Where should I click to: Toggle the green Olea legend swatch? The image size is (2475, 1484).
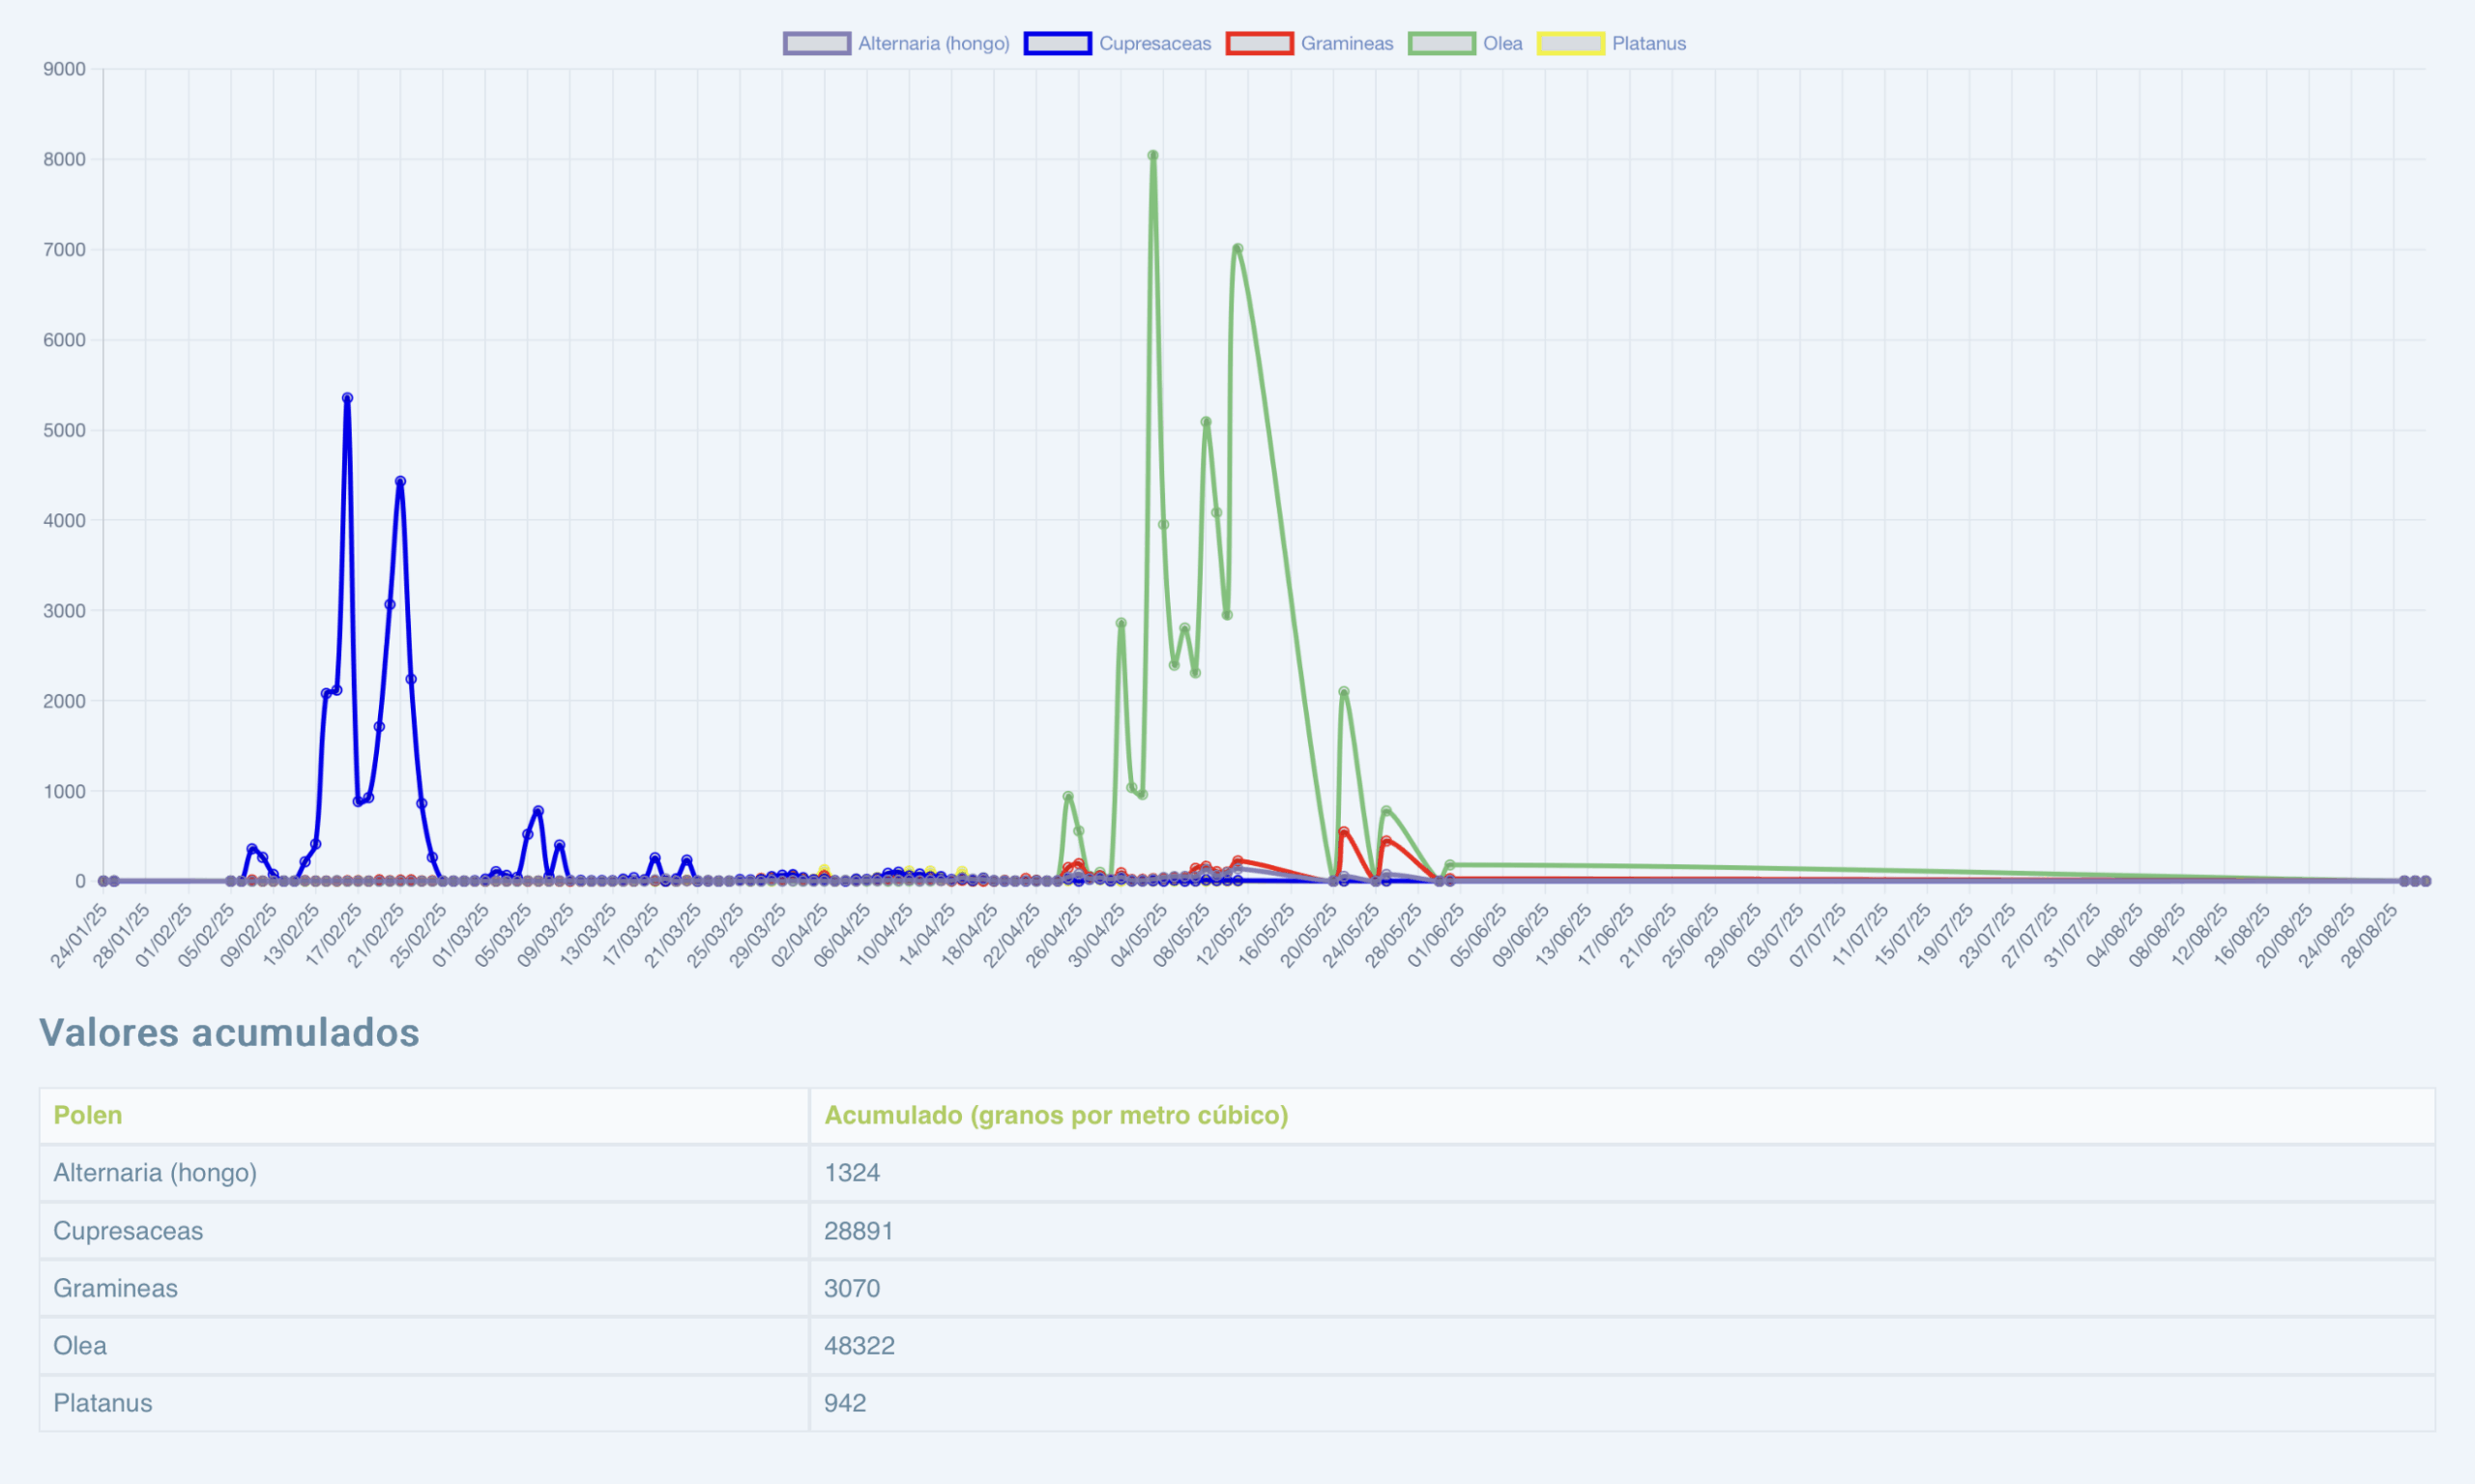1441,43
